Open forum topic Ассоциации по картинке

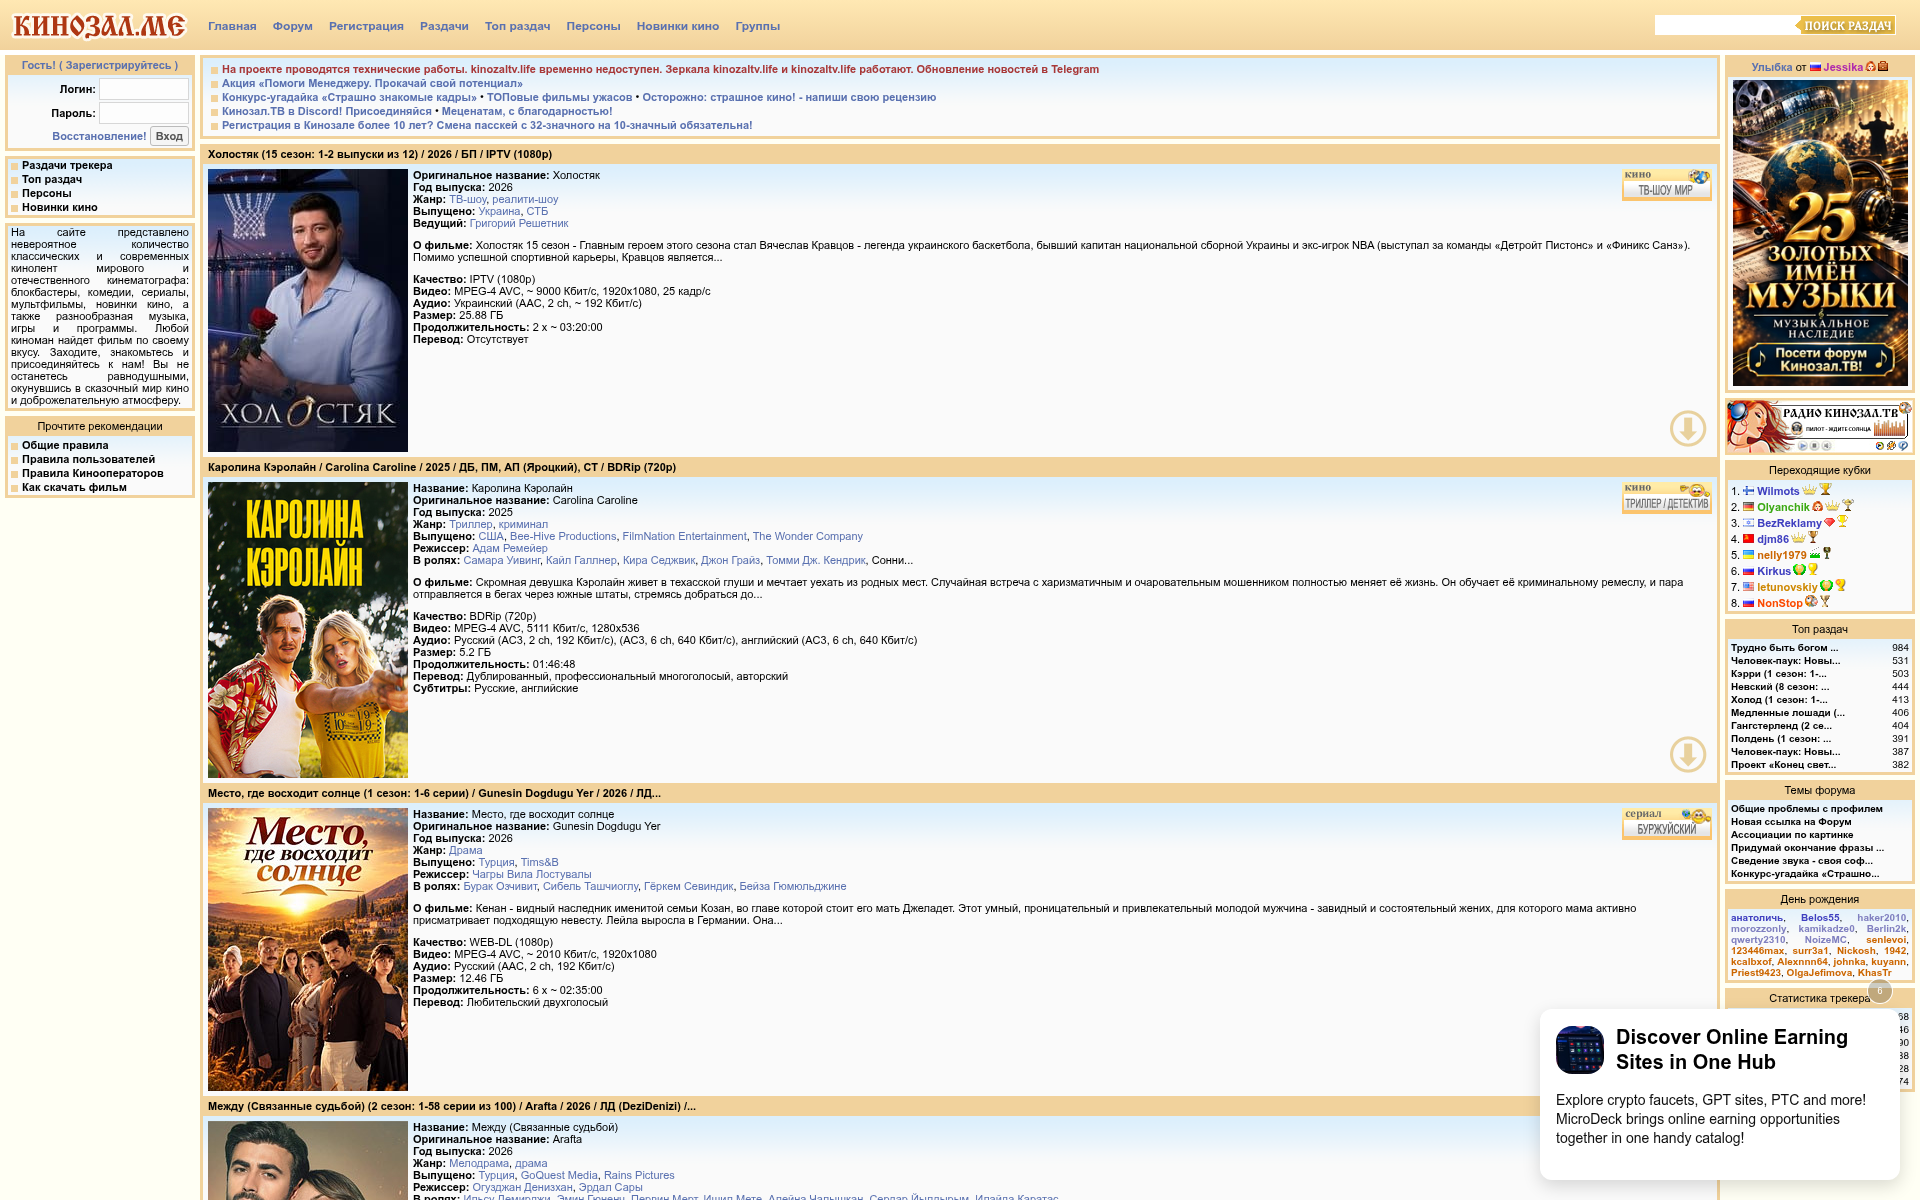tap(1792, 834)
